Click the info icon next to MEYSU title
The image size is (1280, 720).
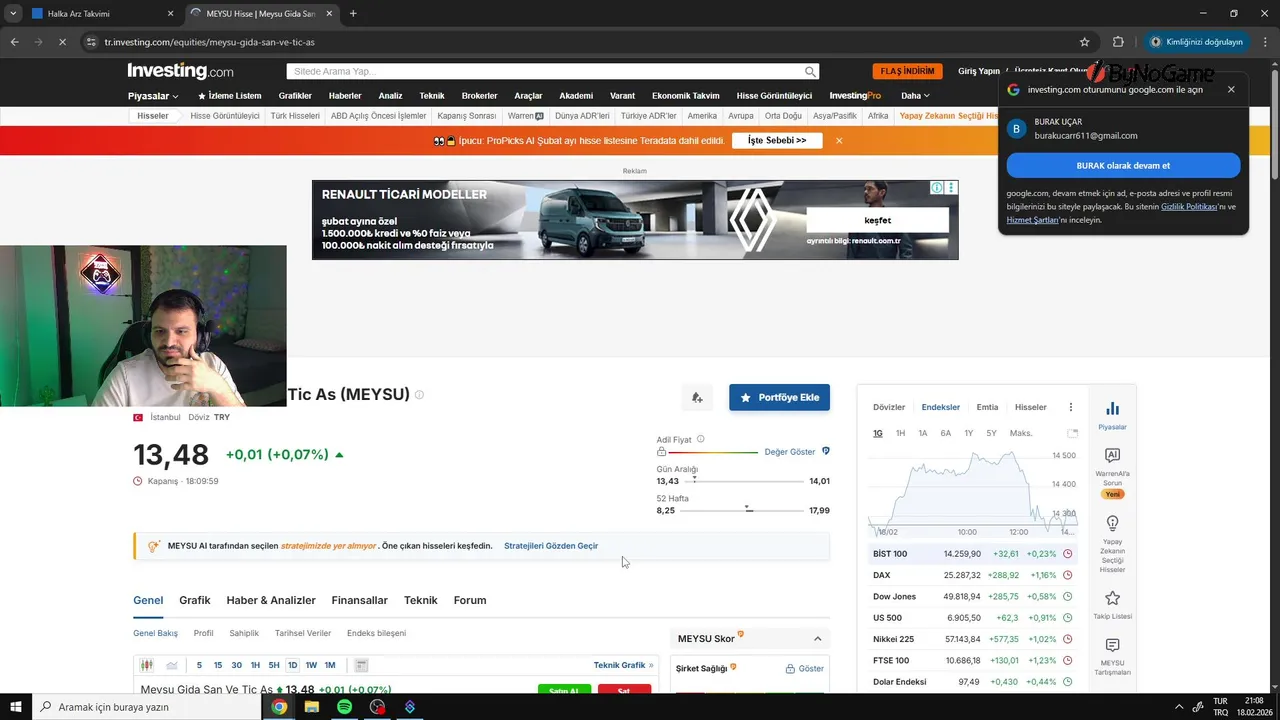[419, 395]
